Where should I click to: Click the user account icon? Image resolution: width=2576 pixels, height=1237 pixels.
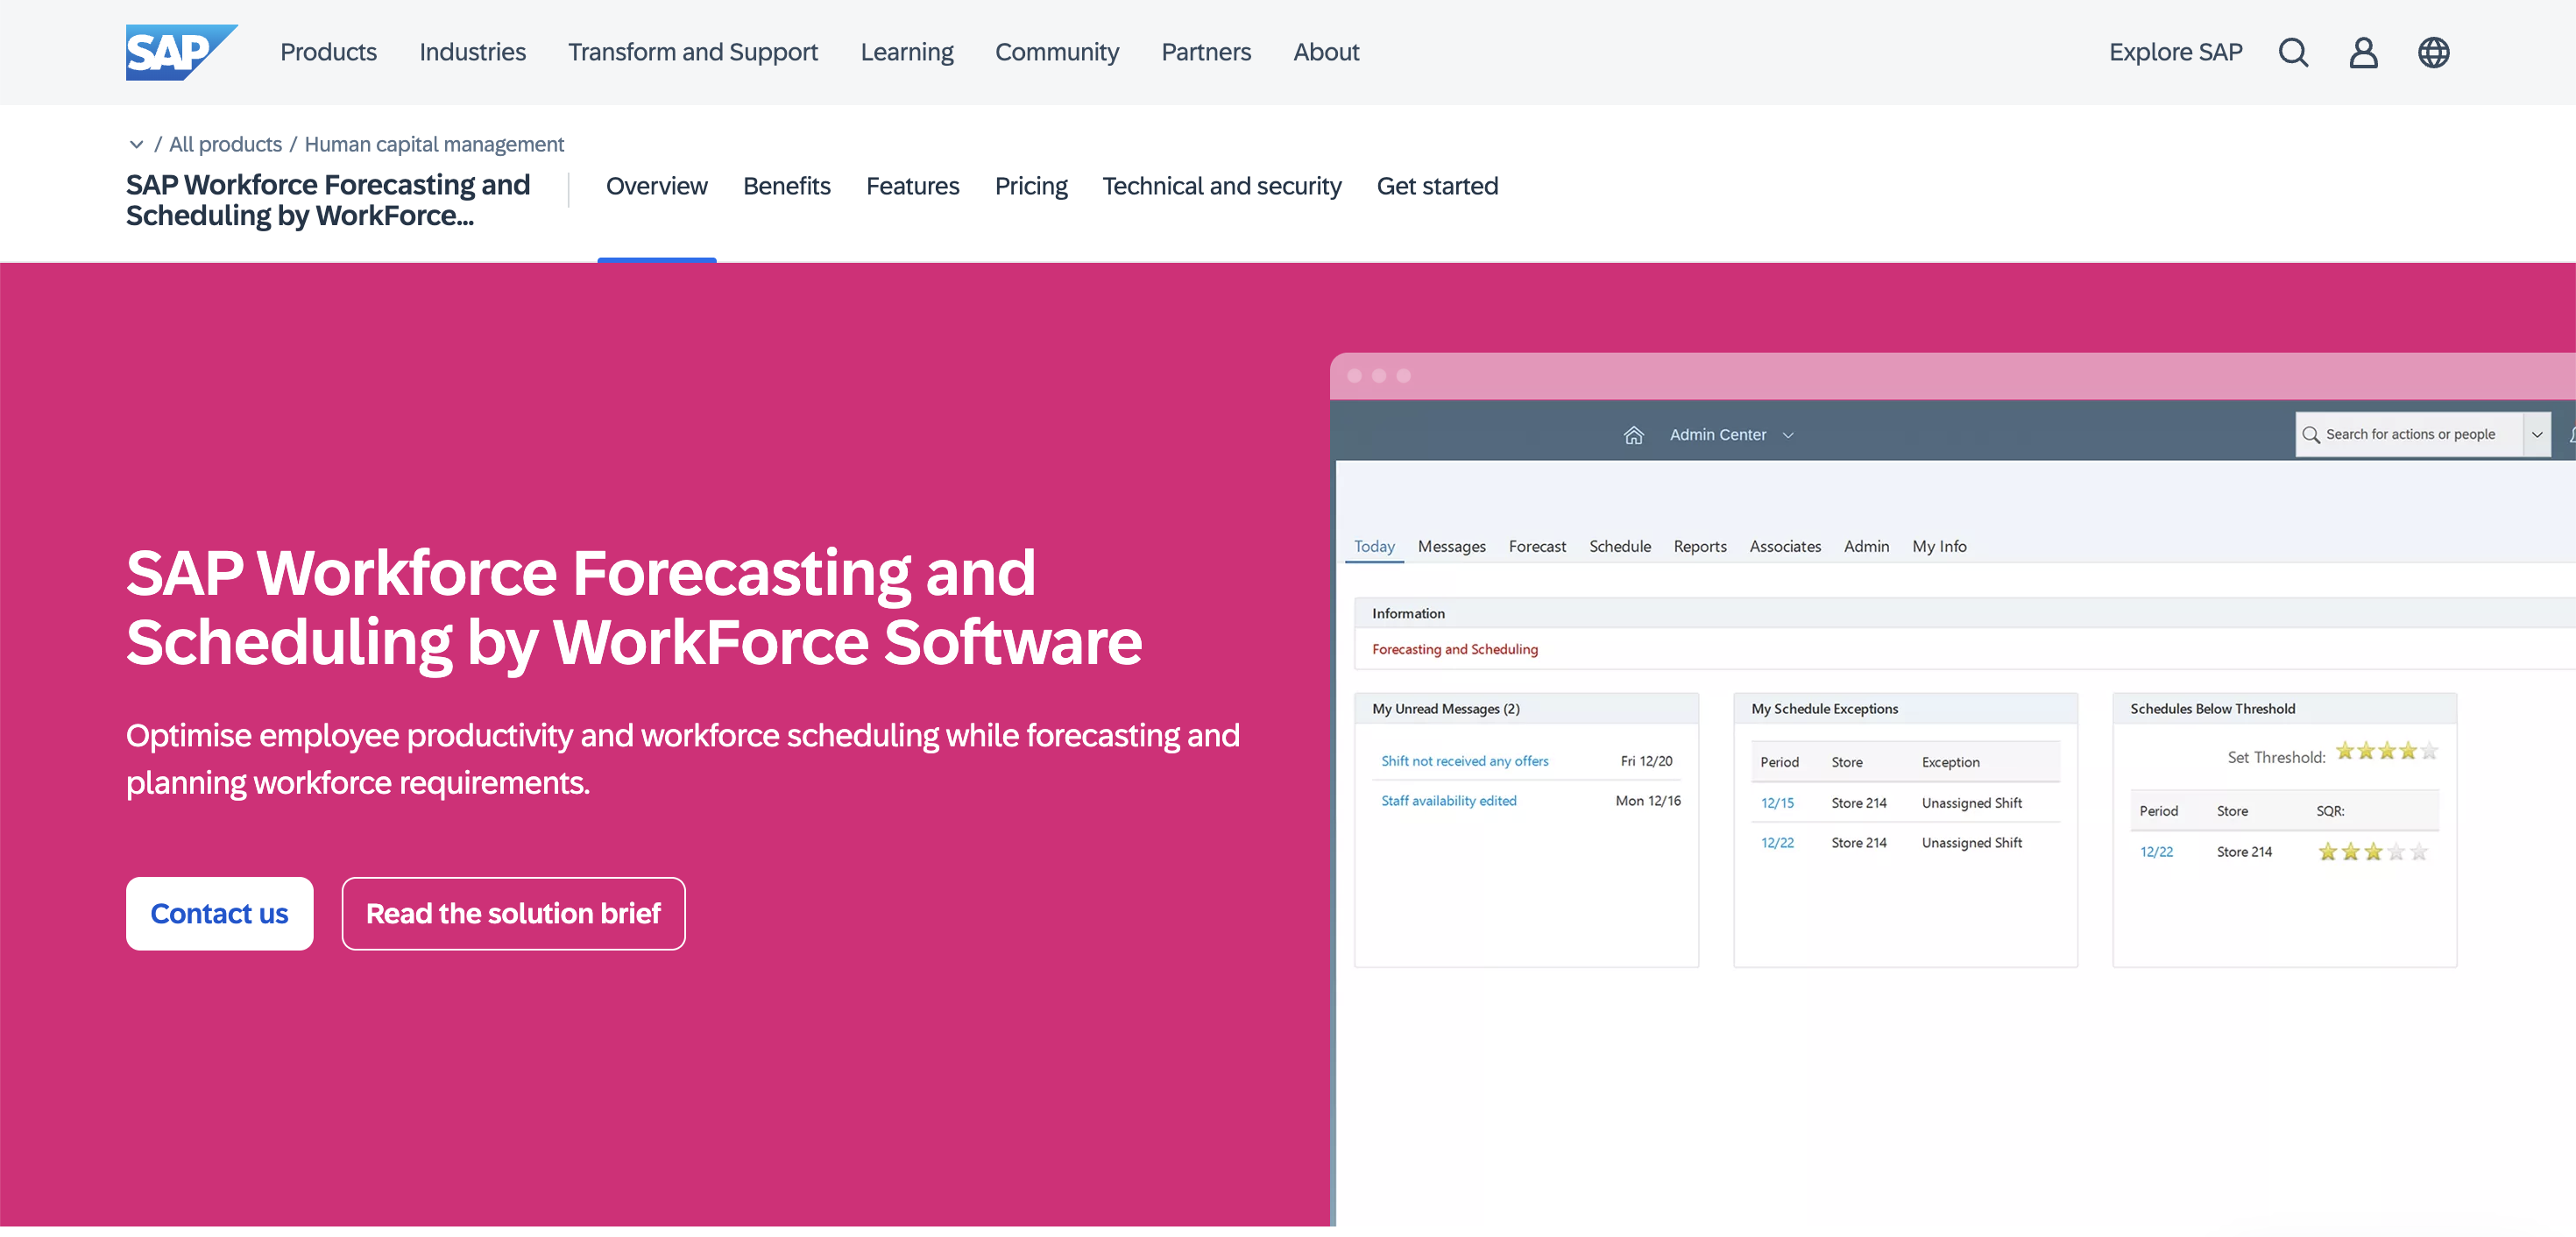(x=2363, y=52)
